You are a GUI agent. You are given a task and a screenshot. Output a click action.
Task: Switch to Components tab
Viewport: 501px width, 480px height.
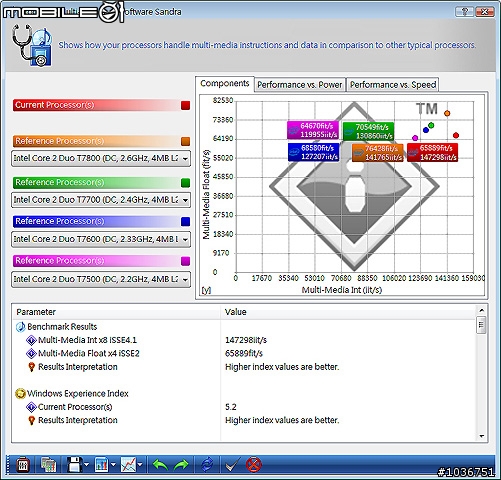click(x=225, y=83)
